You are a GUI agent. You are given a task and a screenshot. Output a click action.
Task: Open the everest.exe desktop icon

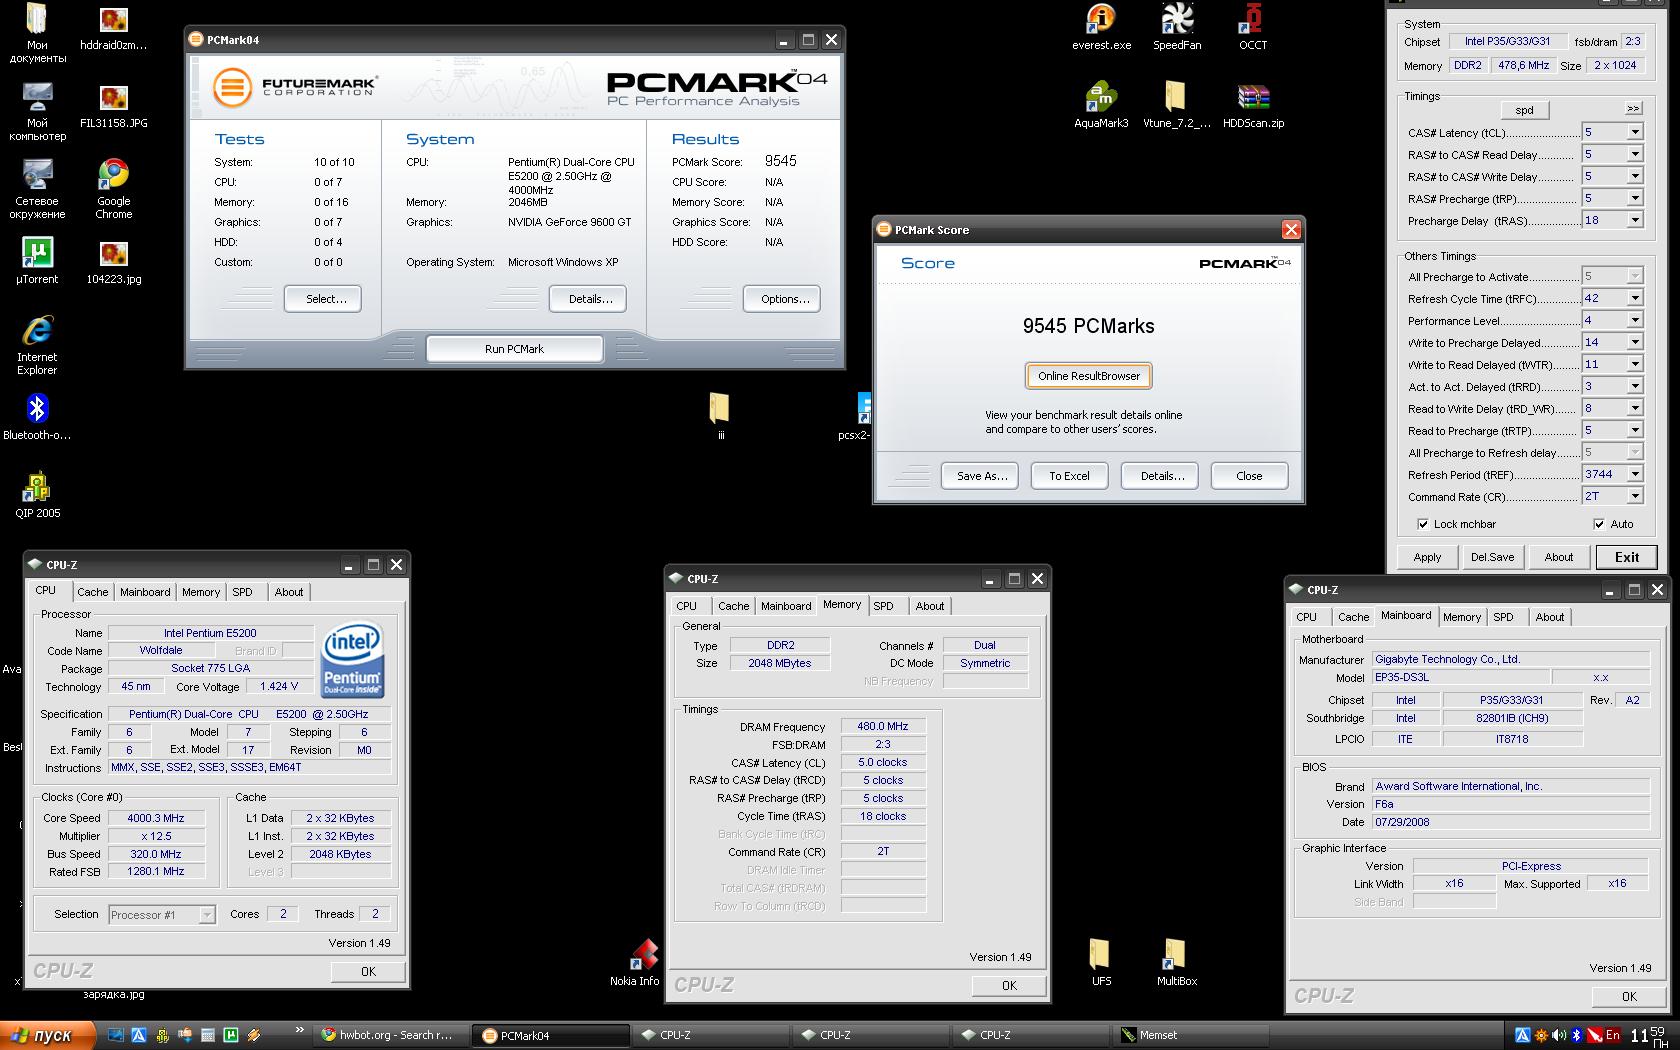click(x=1101, y=27)
